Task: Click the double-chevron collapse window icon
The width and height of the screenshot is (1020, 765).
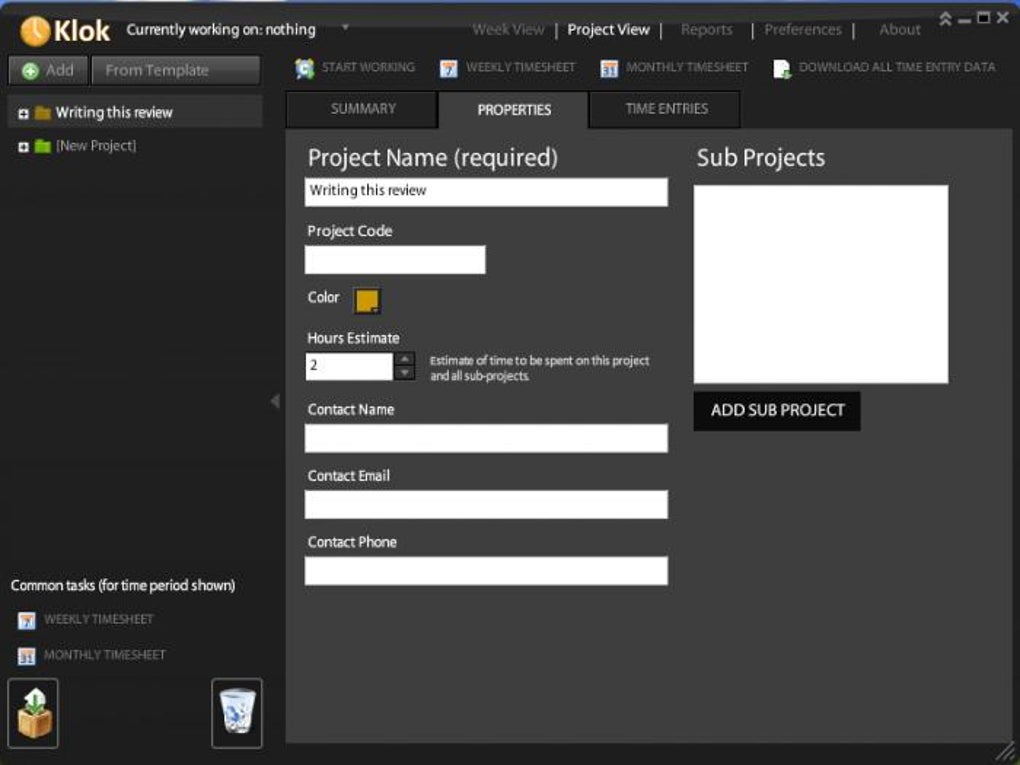Action: 945,19
